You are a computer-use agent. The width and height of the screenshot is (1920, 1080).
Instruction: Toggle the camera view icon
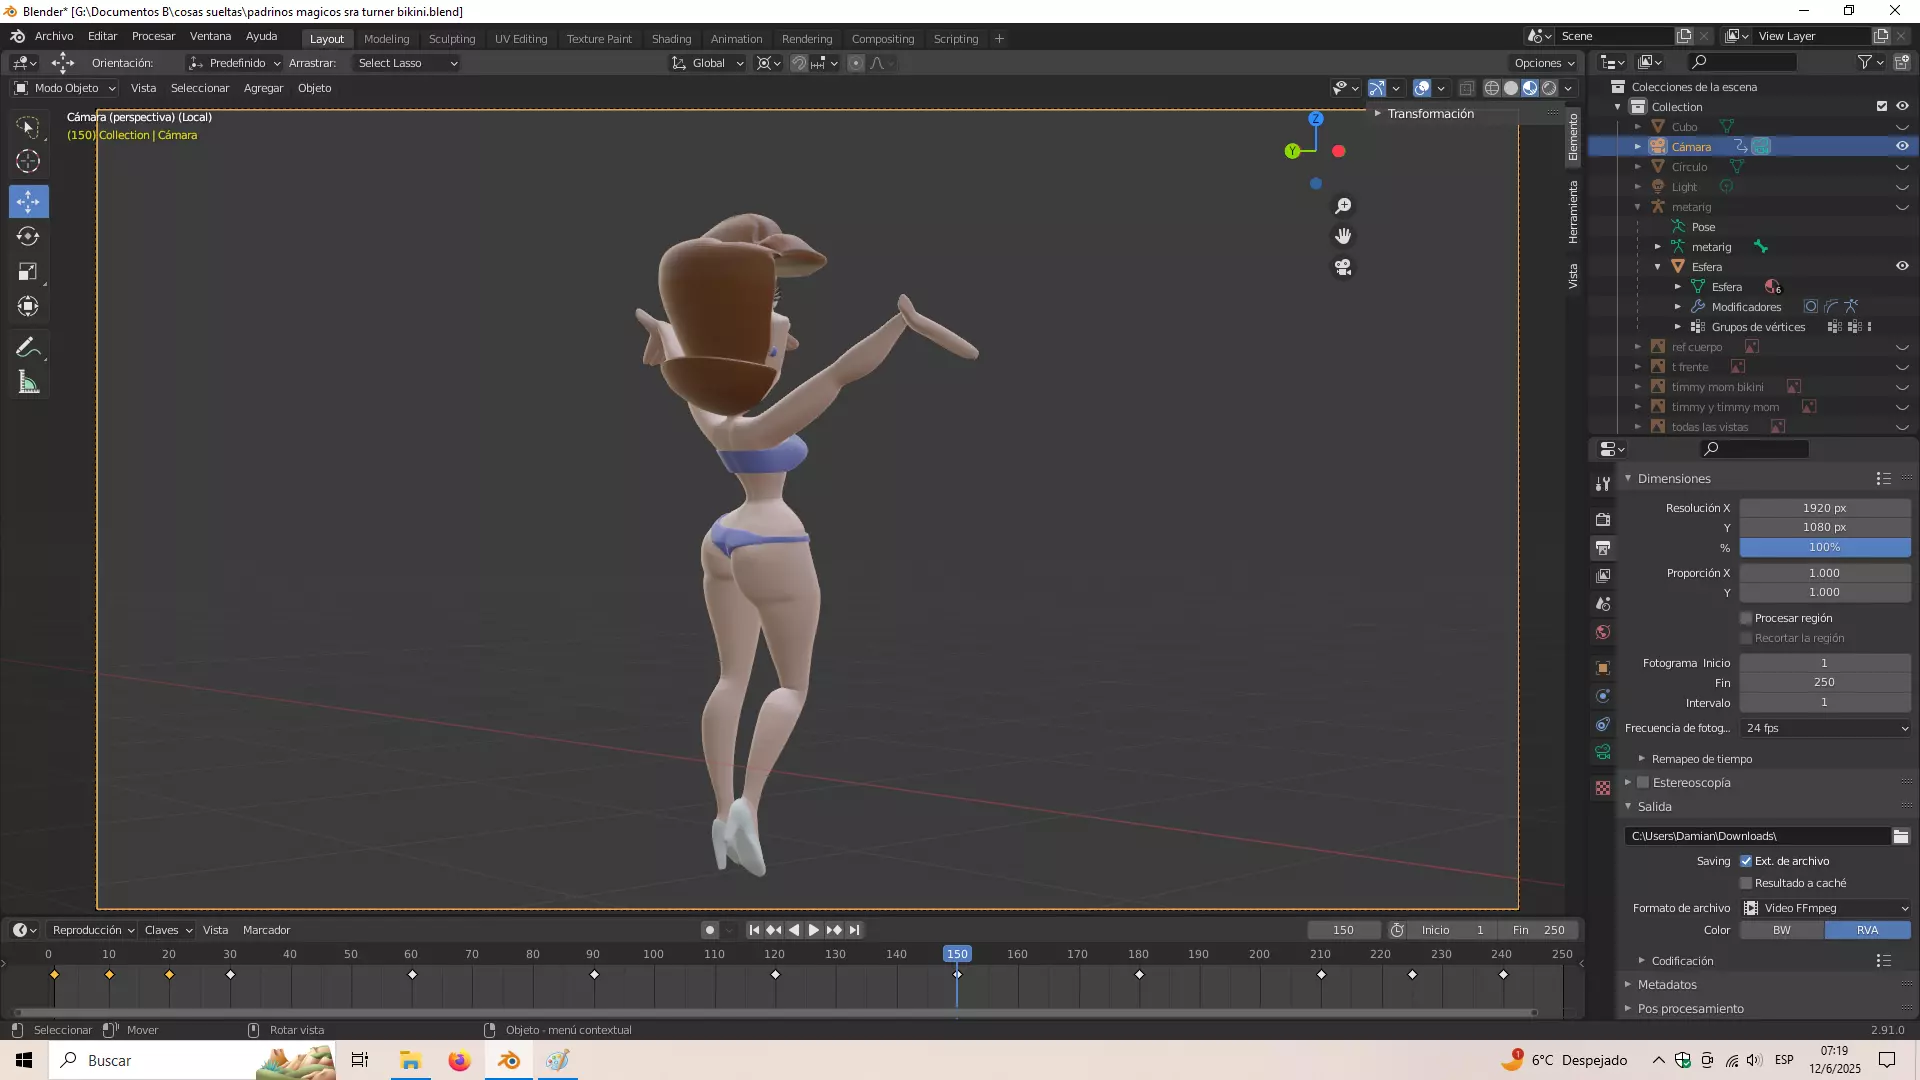(x=1343, y=267)
